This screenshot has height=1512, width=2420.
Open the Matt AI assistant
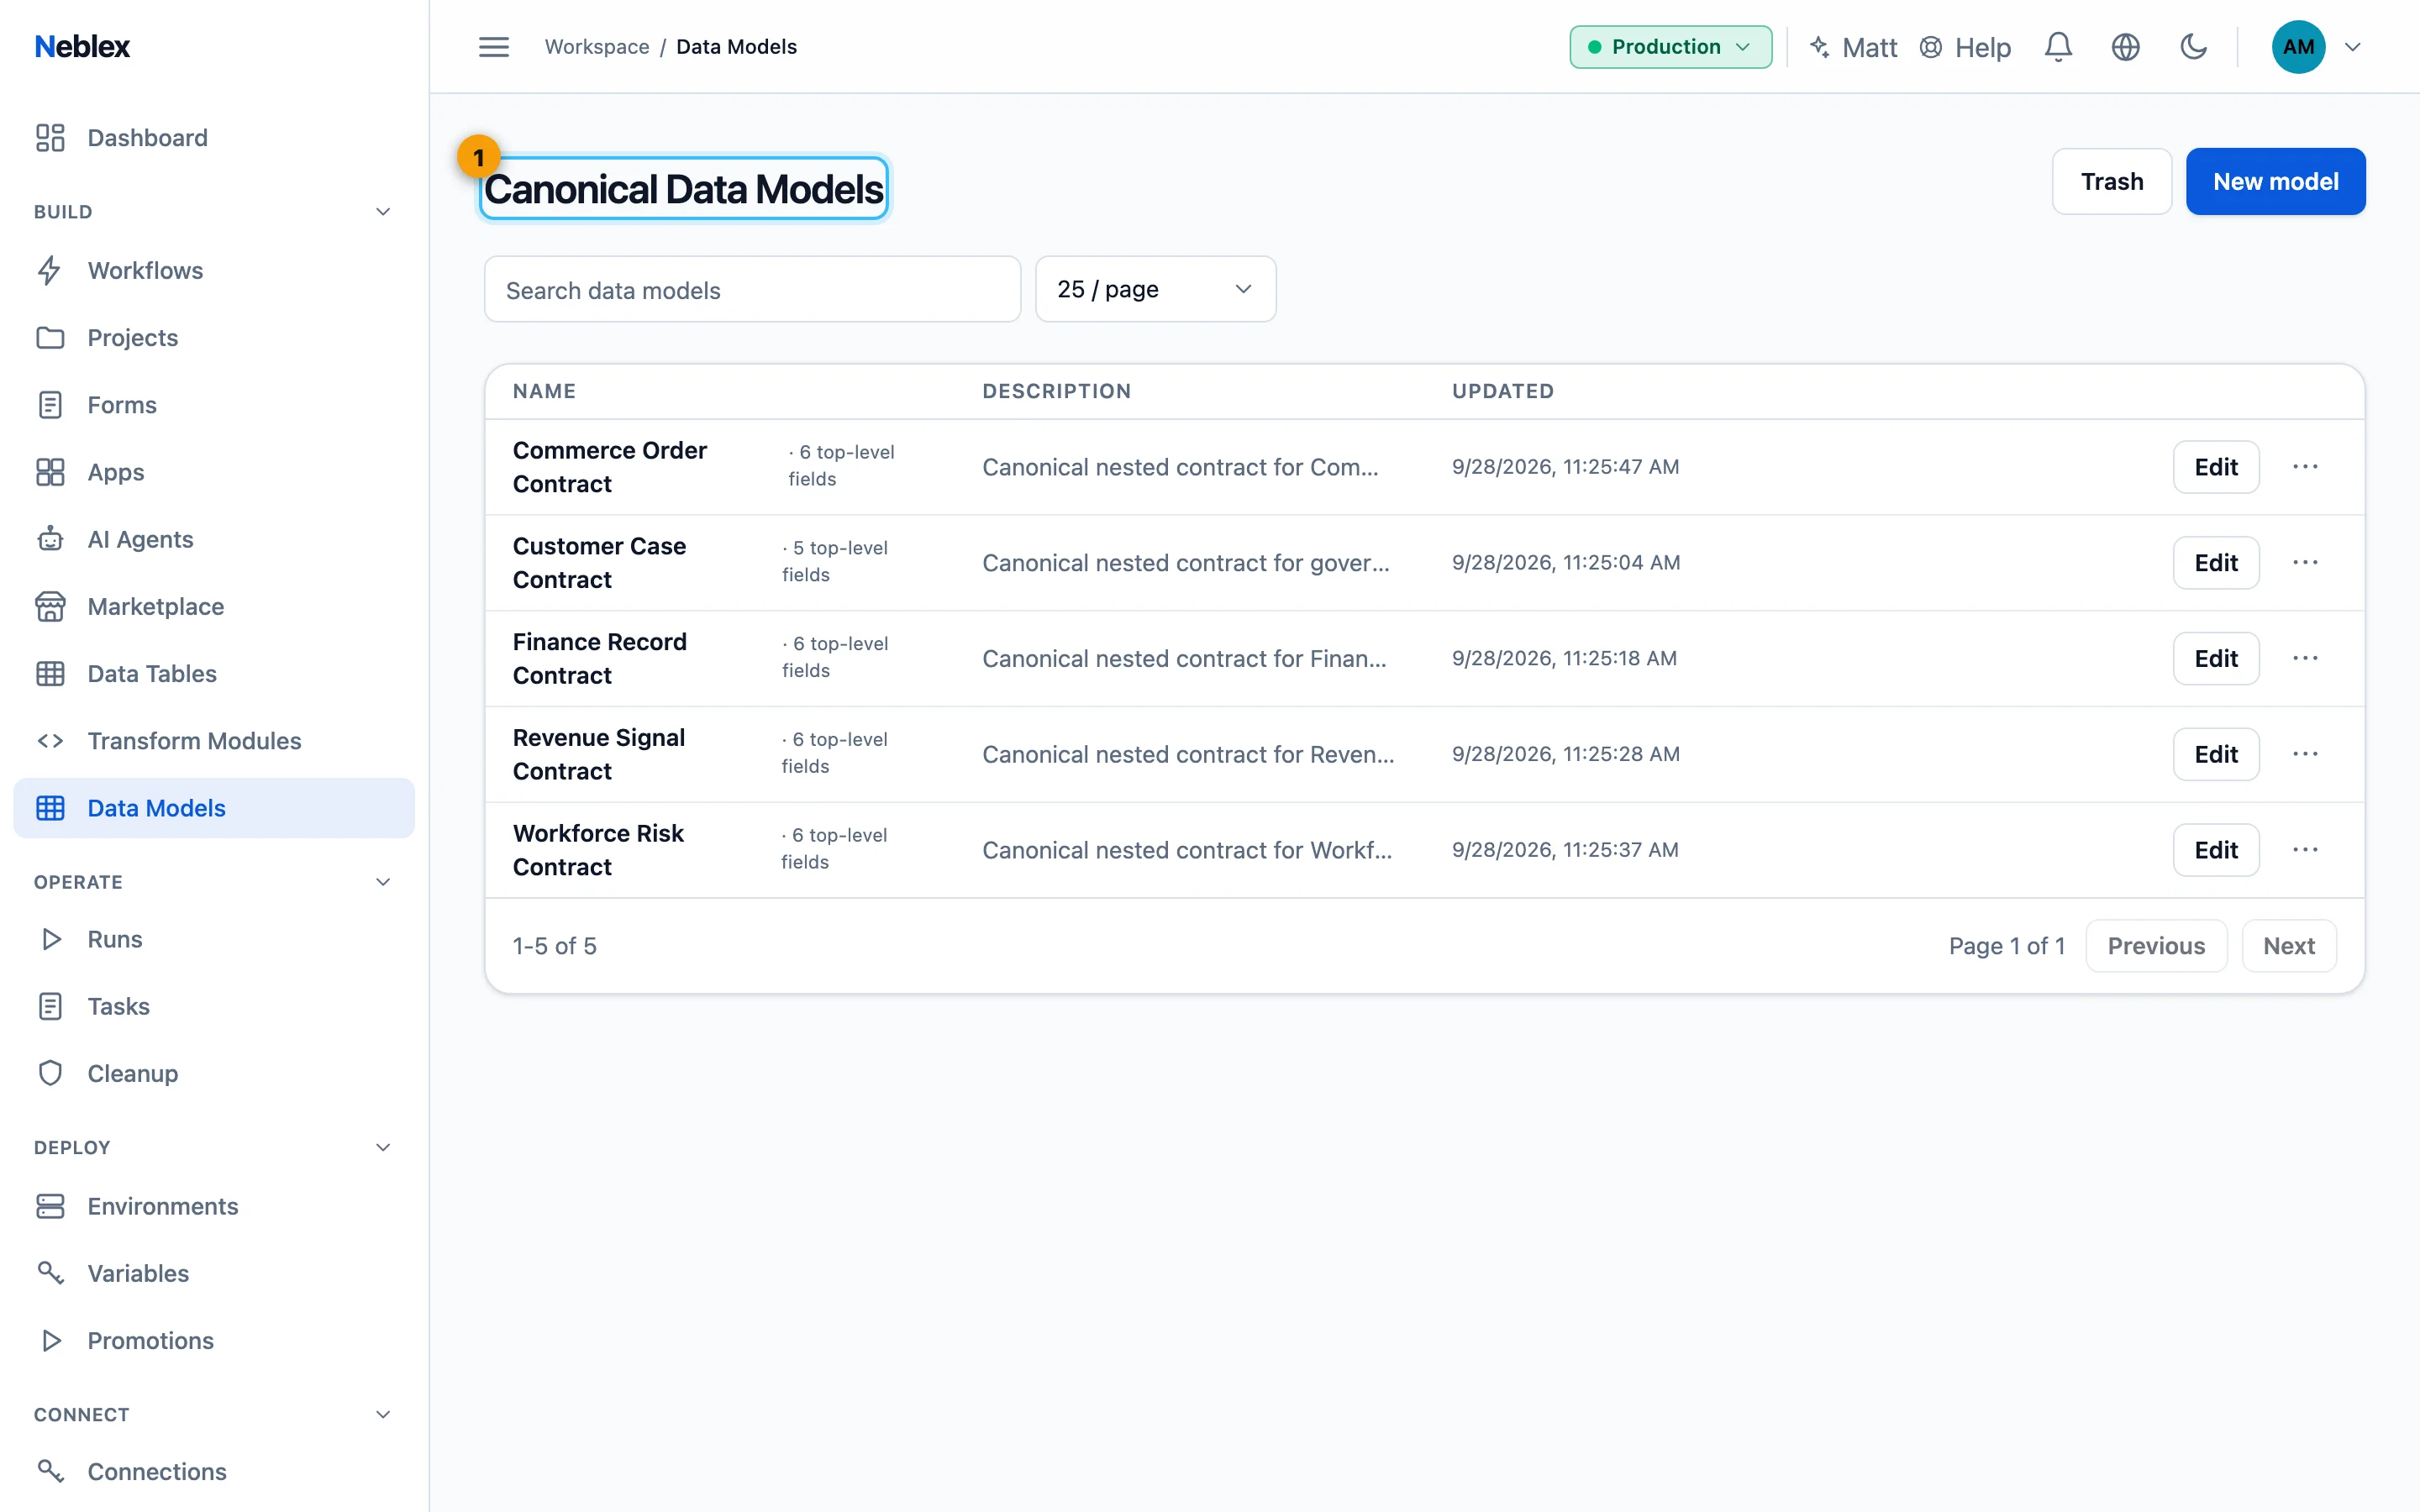point(1853,47)
